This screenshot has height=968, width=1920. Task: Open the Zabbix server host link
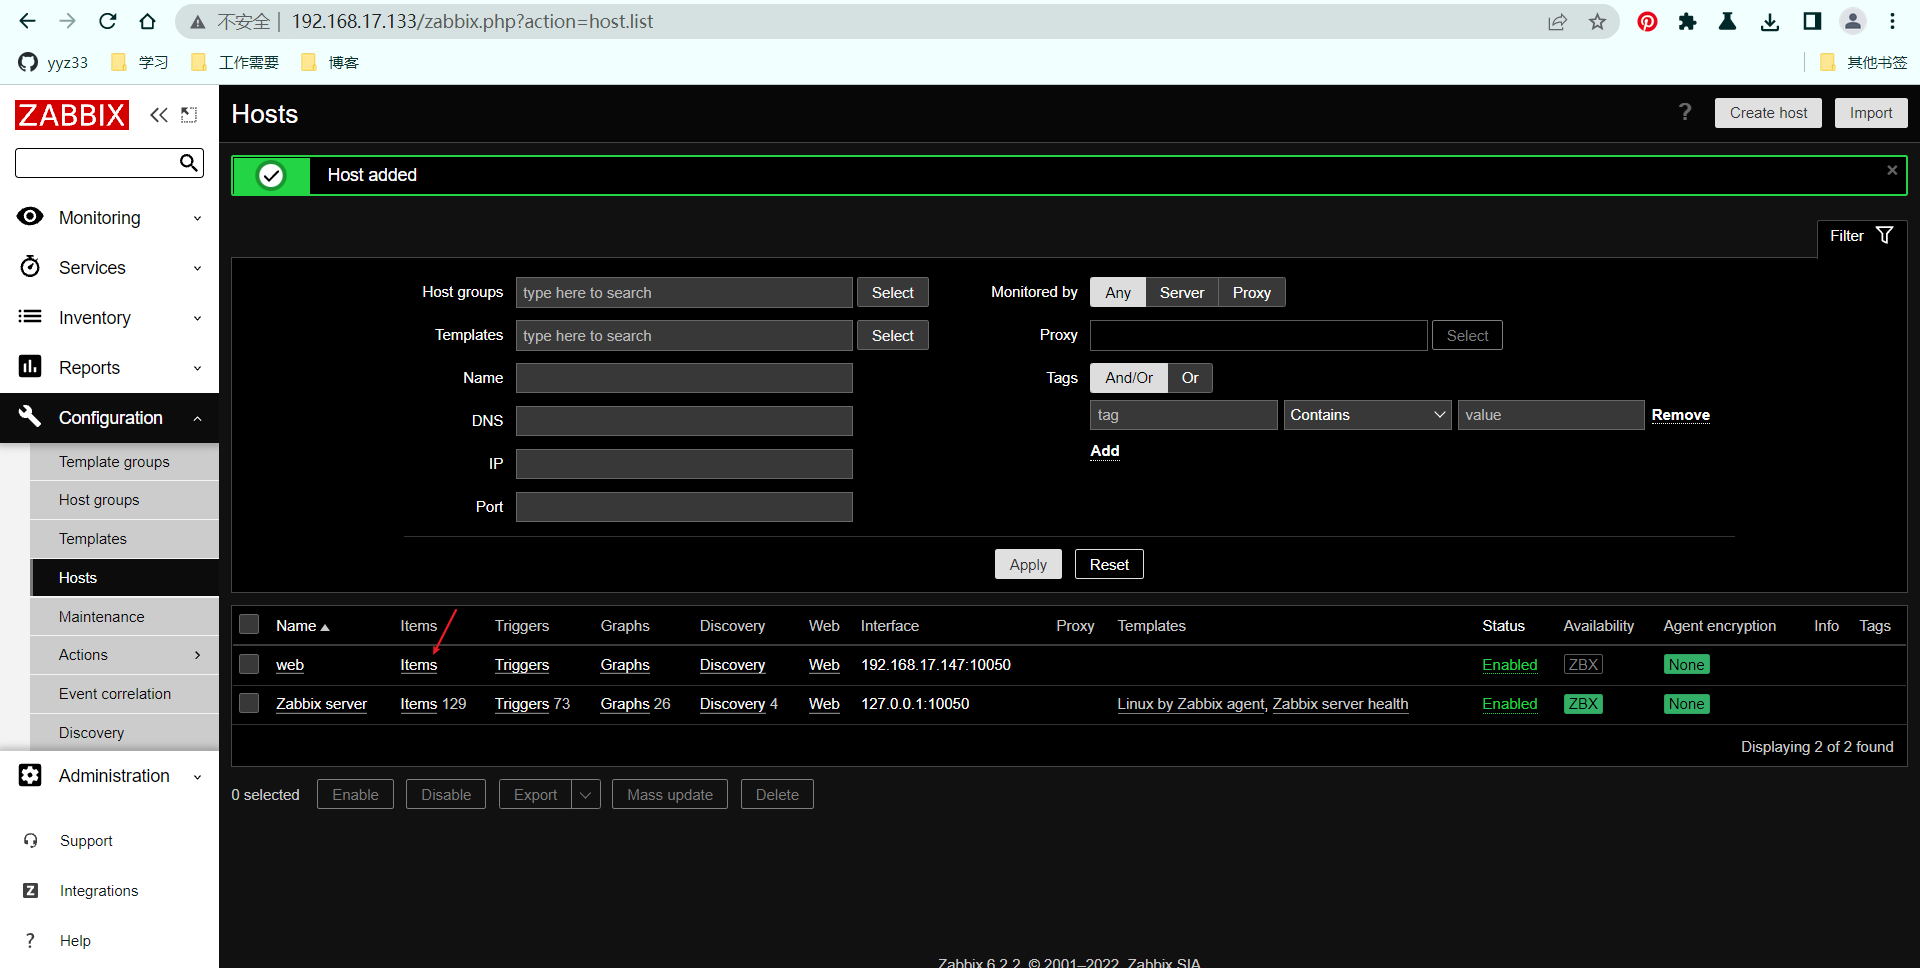[321, 703]
